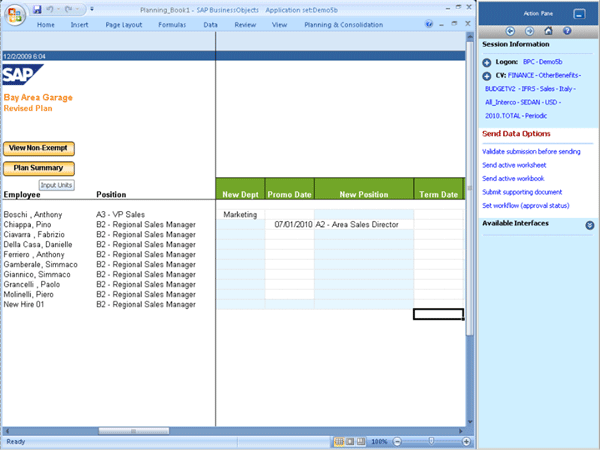
Task: Restore the workbook window in ribbon bar
Action: 454,24
